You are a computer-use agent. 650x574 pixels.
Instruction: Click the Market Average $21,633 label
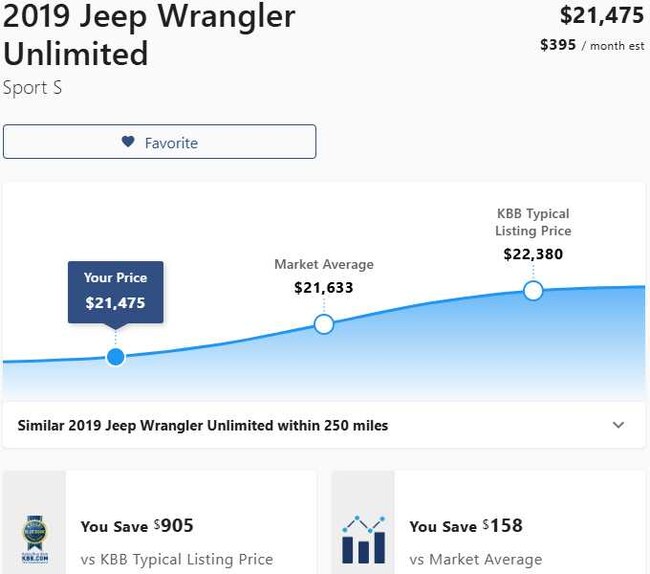coord(324,277)
